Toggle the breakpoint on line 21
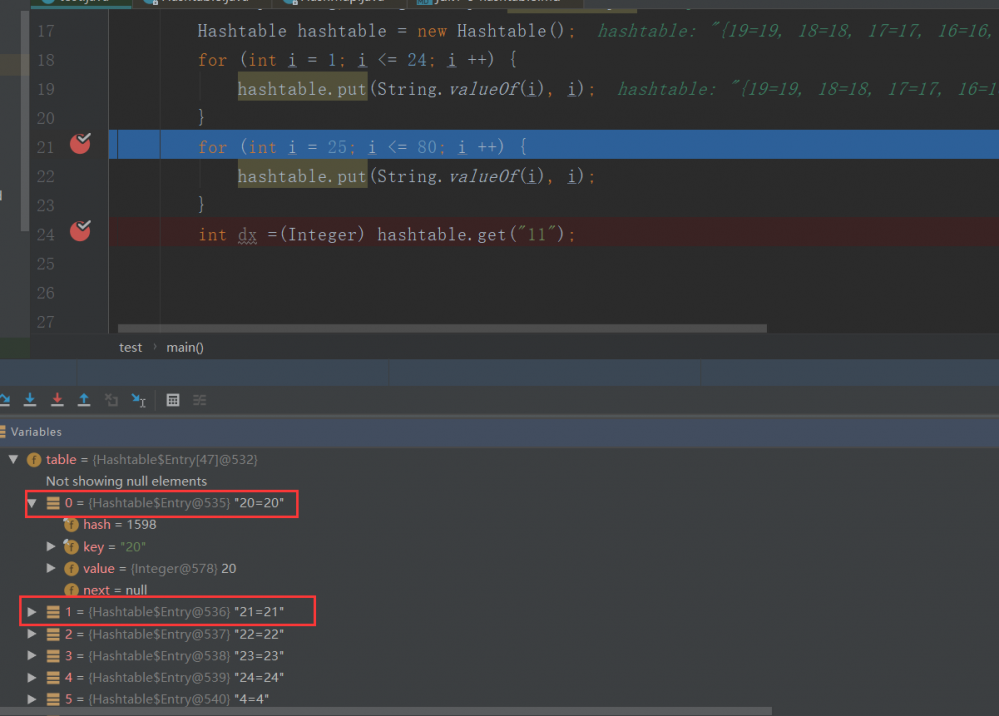Image resolution: width=999 pixels, height=716 pixels. point(80,144)
